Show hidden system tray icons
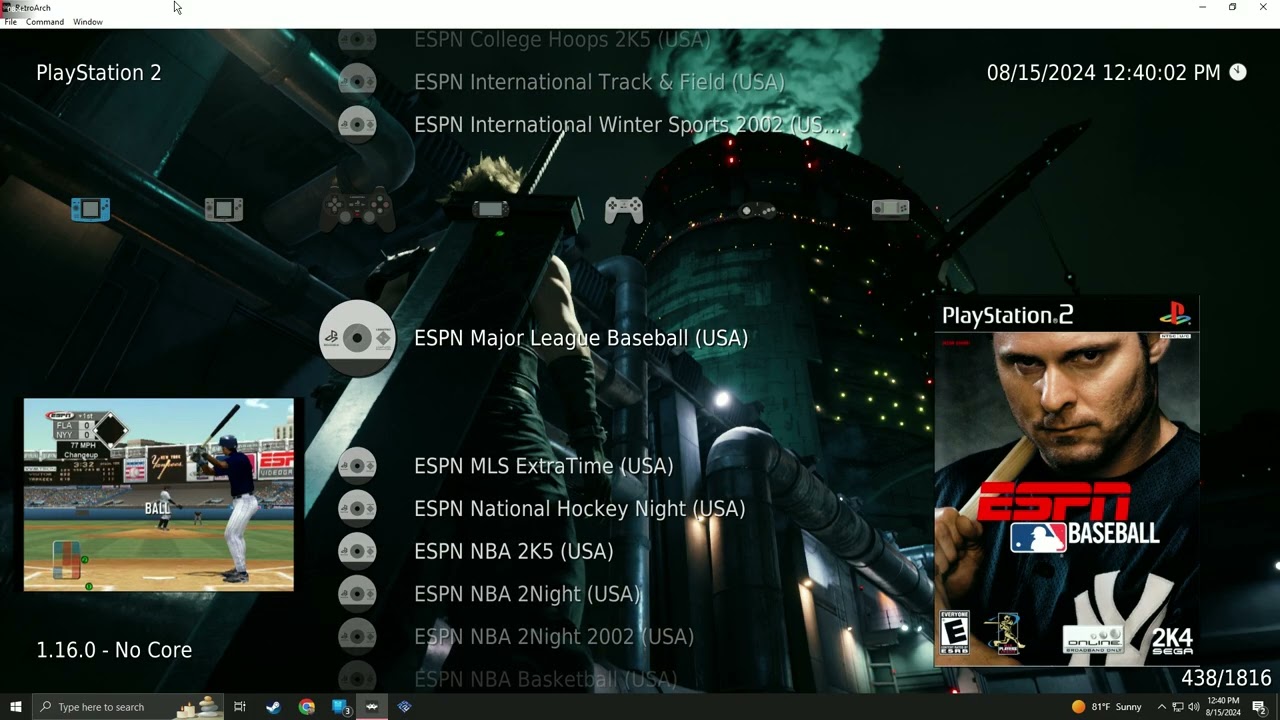Image resolution: width=1280 pixels, height=720 pixels. click(x=1161, y=707)
